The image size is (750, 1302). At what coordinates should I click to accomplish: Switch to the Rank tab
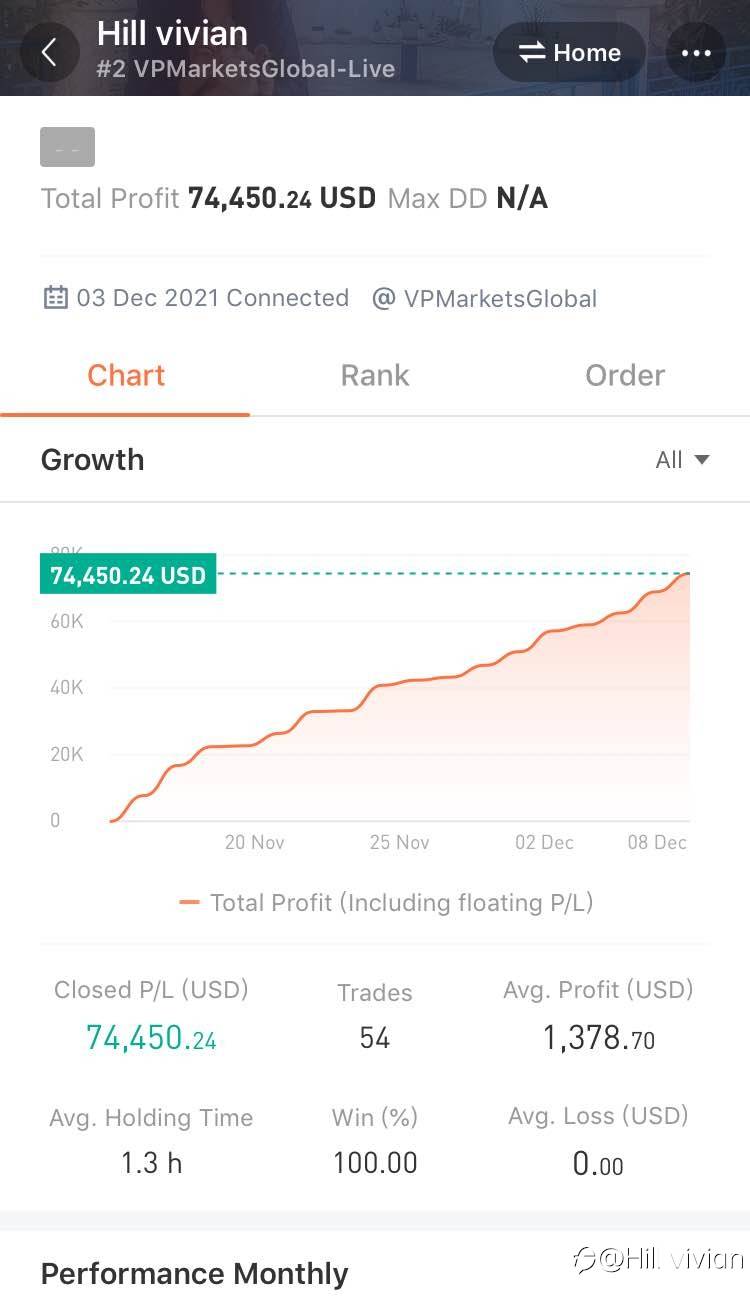pyautogui.click(x=375, y=376)
